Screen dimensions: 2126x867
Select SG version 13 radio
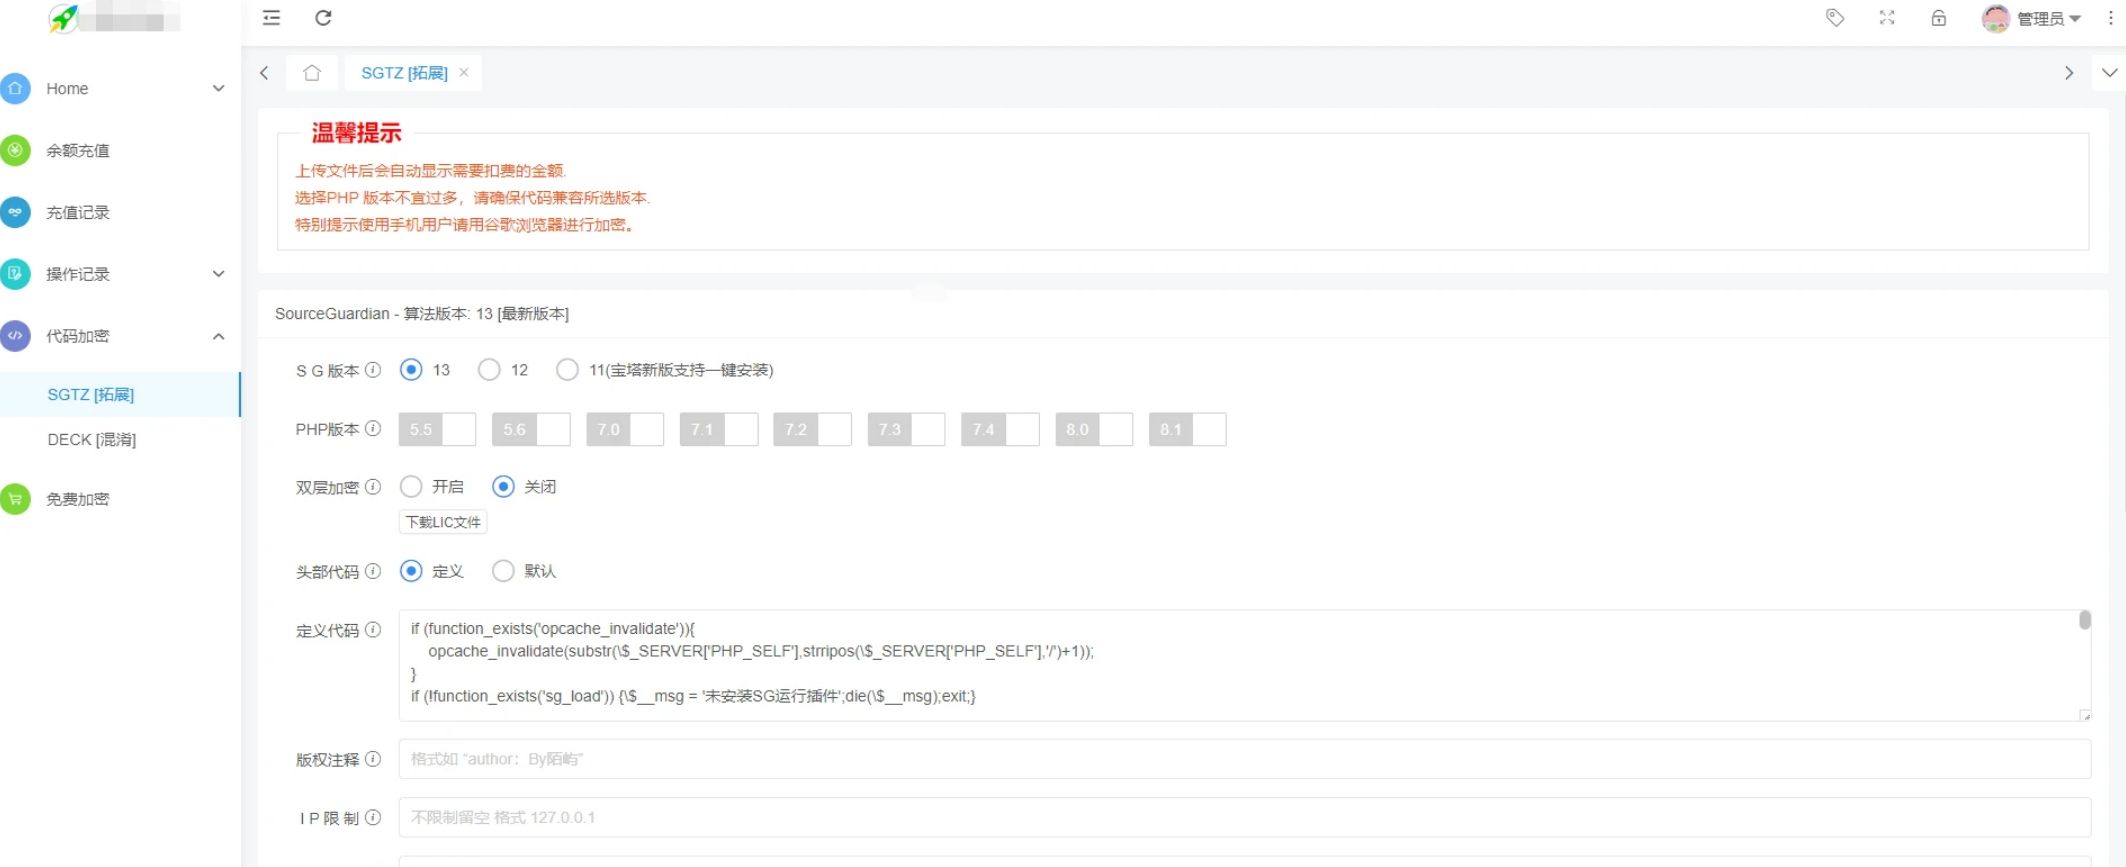pyautogui.click(x=411, y=370)
